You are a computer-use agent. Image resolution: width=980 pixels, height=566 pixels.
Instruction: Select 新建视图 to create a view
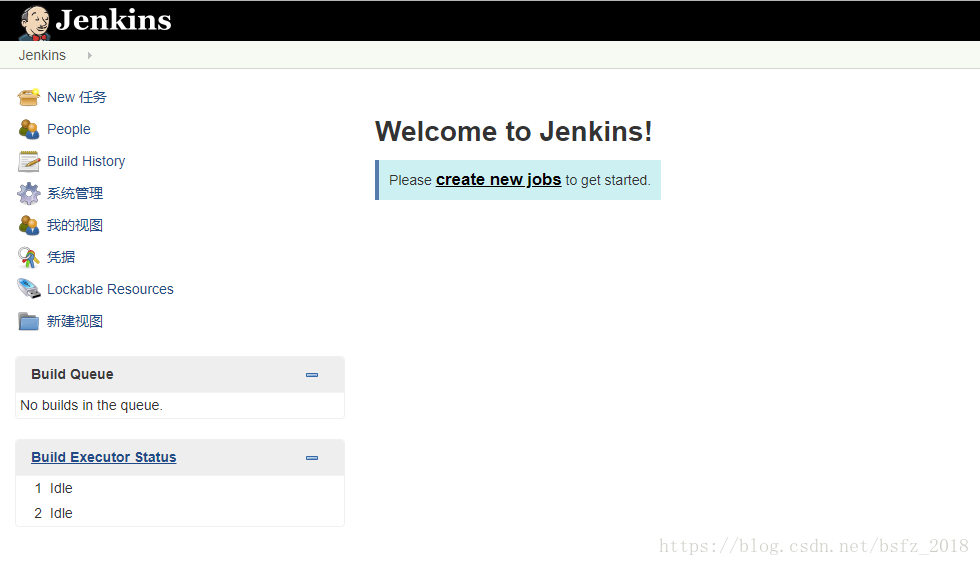click(x=75, y=321)
